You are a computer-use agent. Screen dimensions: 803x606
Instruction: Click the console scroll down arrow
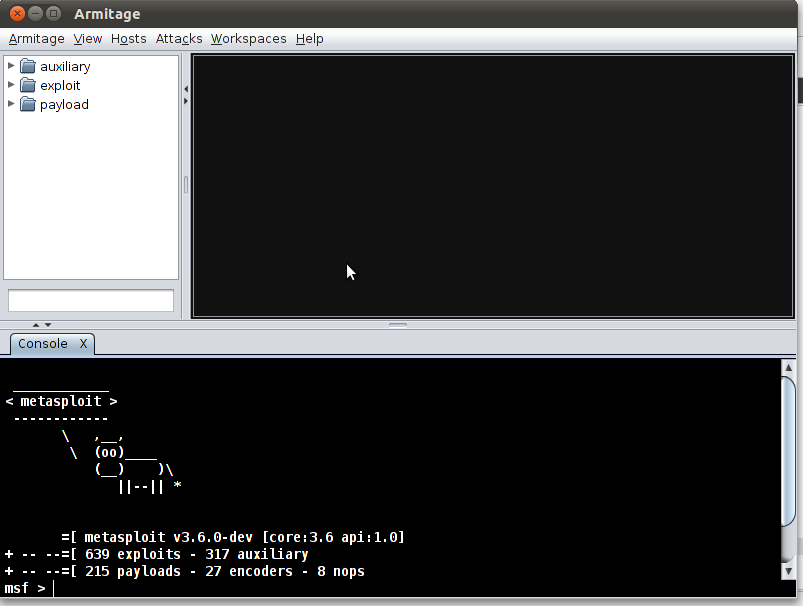[x=788, y=589]
